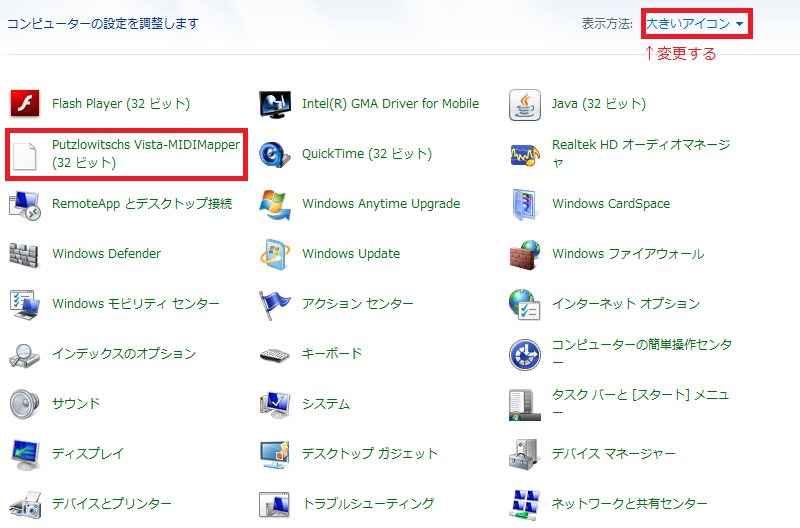Viewport: 800px width, 528px height.
Task: Open the Windows Update icon
Action: click(x=275, y=254)
